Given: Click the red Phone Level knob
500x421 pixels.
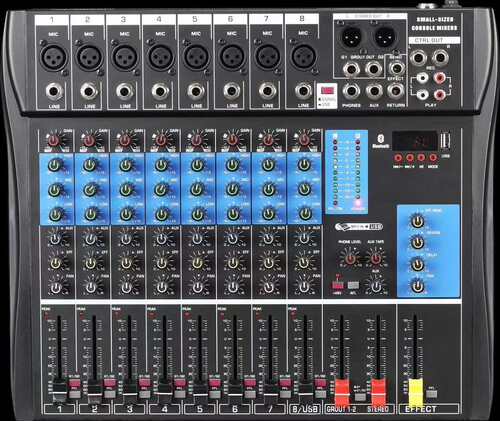Looking at the screenshot, I should [x=350, y=259].
